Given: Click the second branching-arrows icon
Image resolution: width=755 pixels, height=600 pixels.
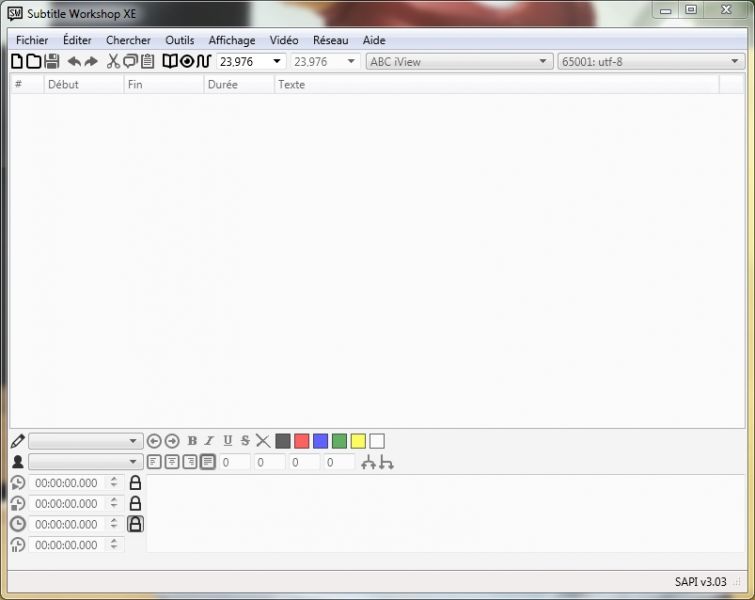Looking at the screenshot, I should (386, 462).
